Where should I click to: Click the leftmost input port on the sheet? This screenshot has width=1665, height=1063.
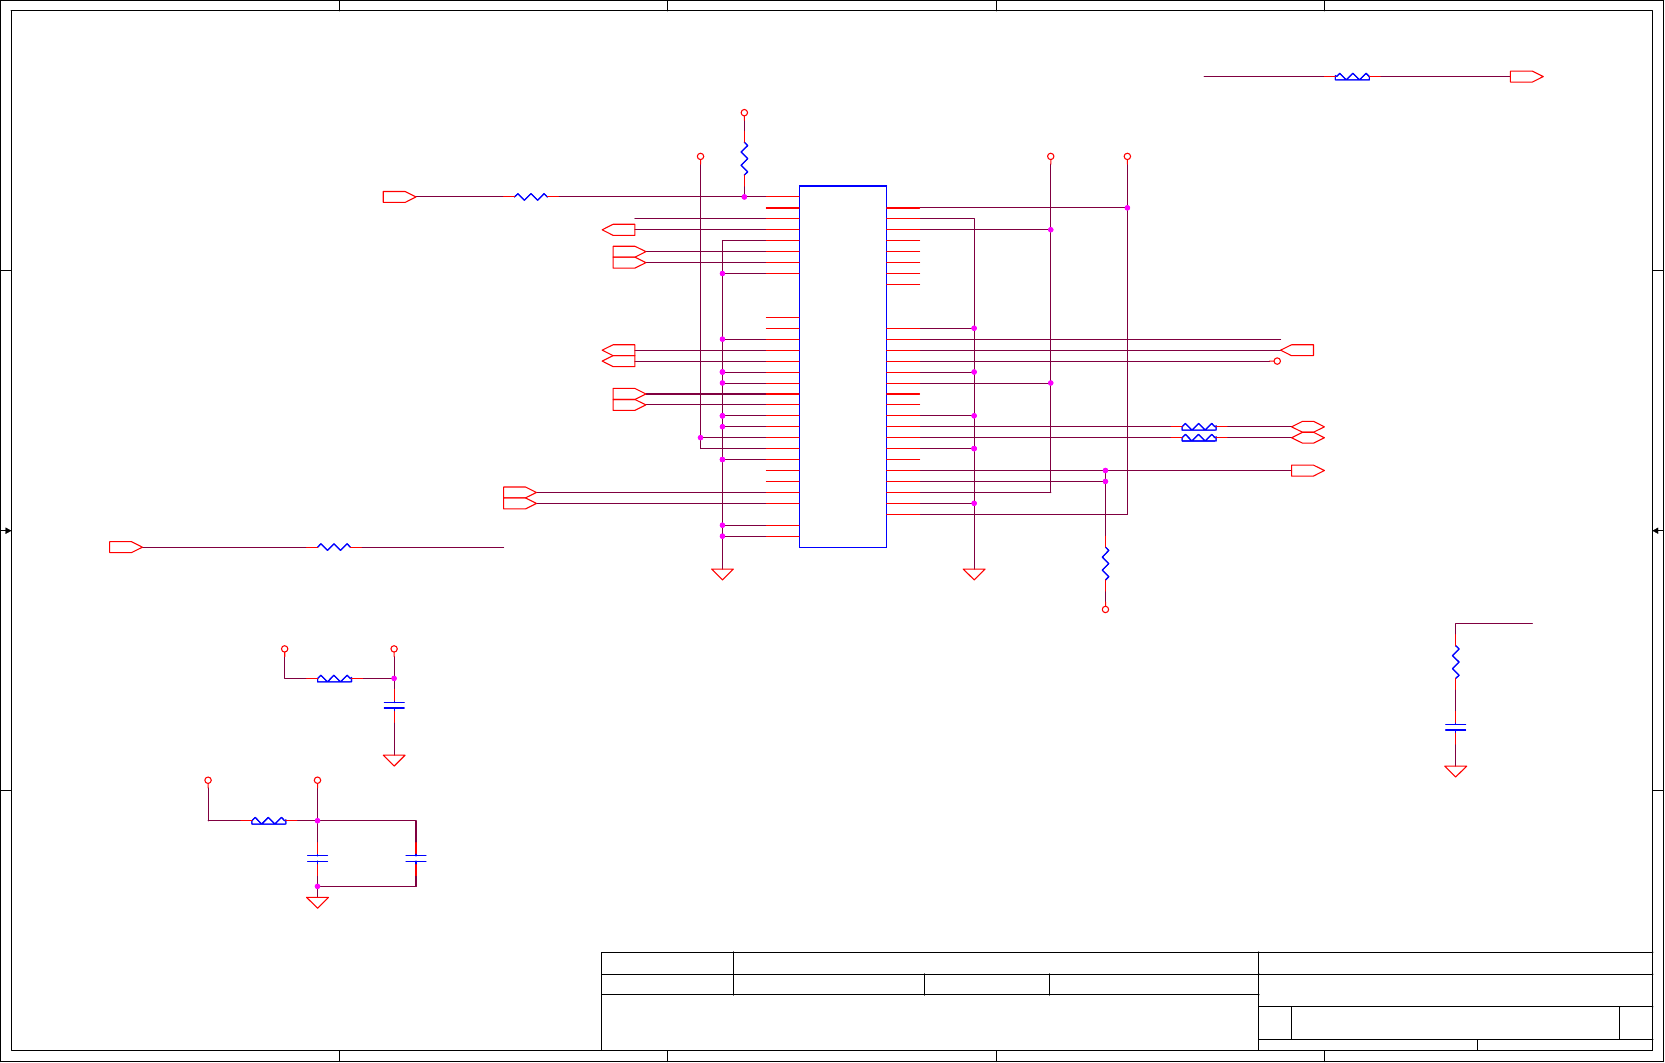[126, 547]
